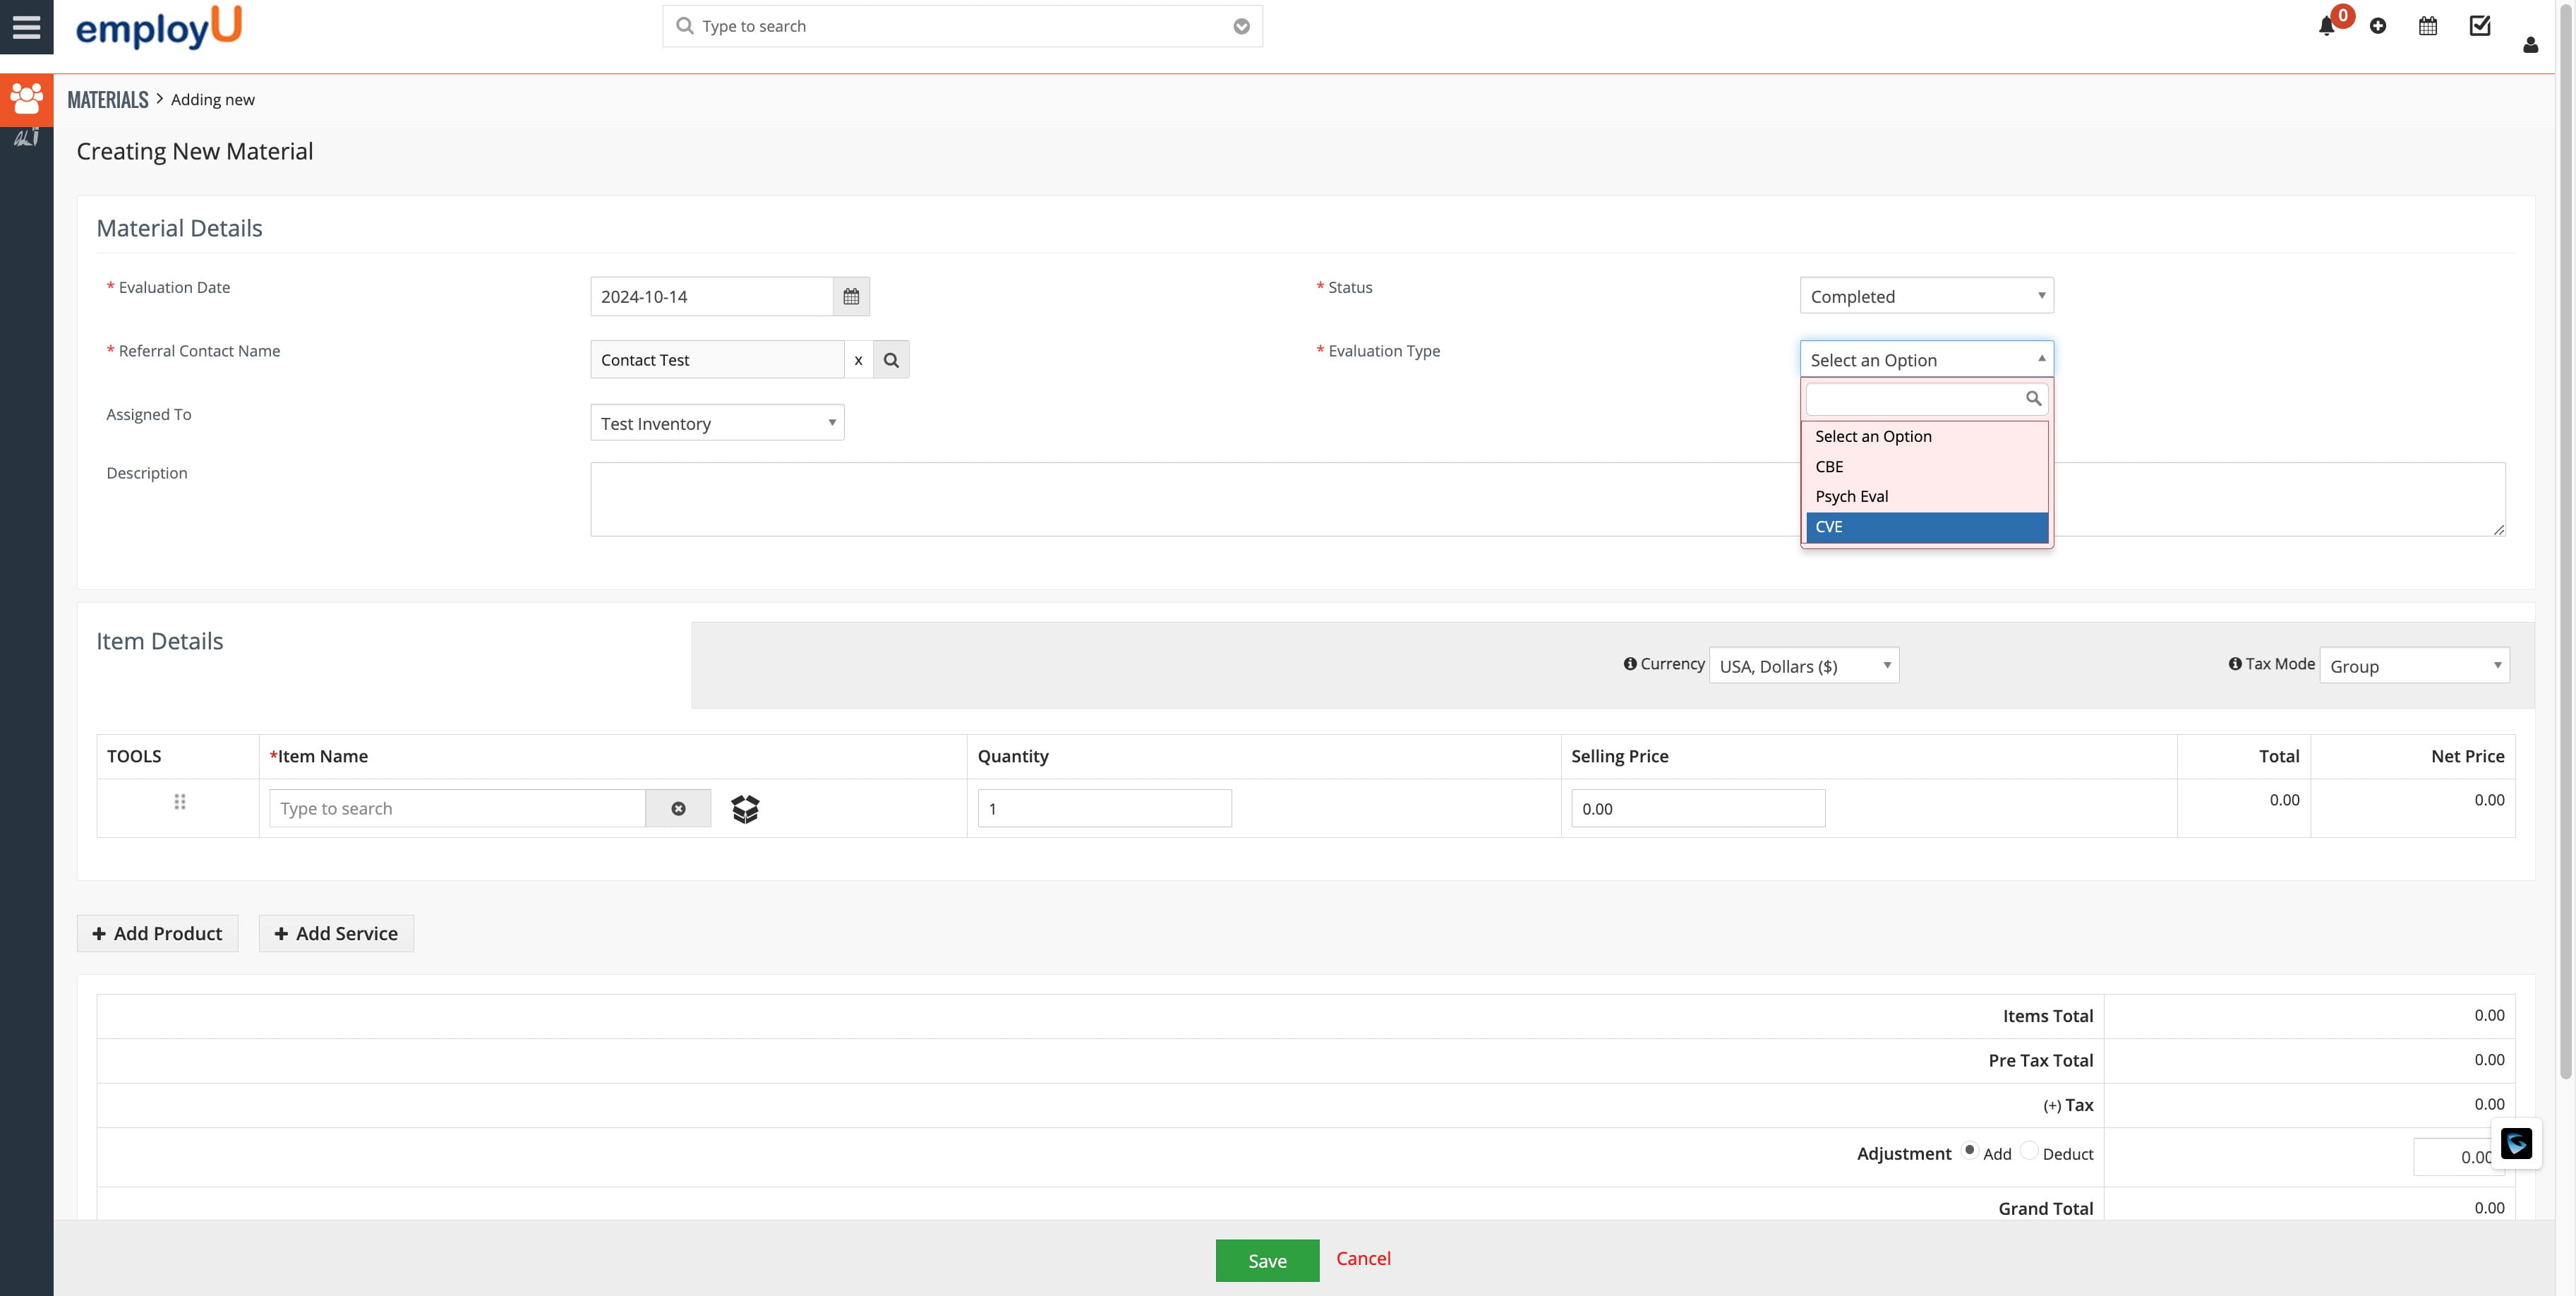Image resolution: width=2576 pixels, height=1296 pixels.
Task: Click the Add Service button
Action: [336, 933]
